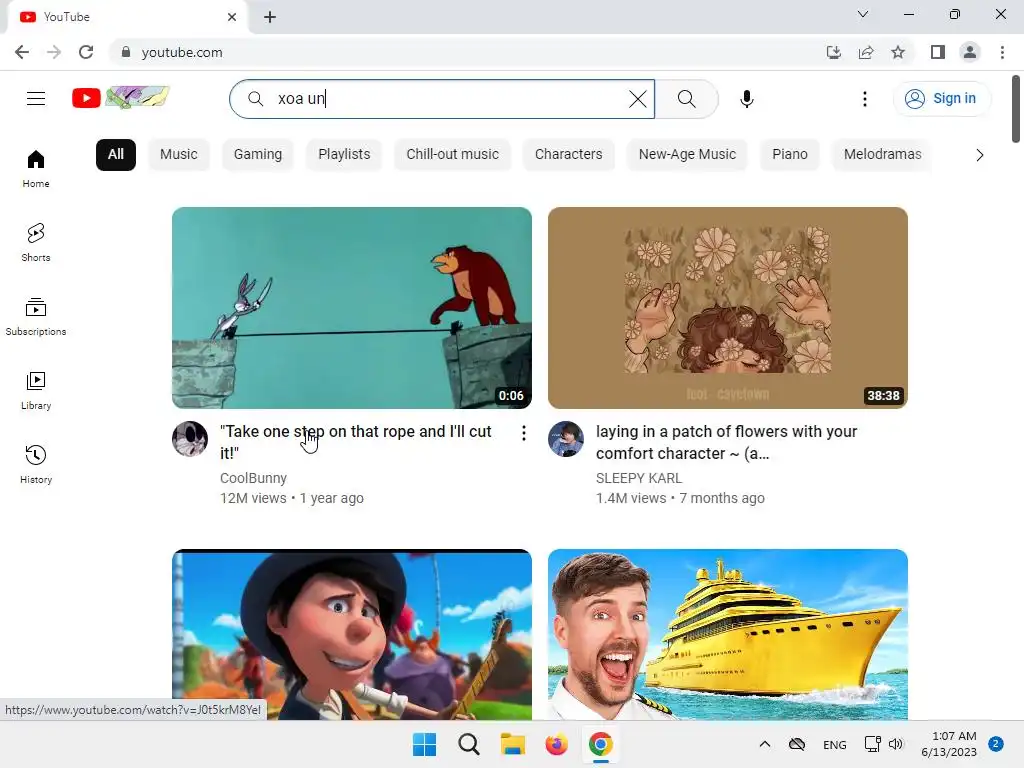Open Chrome's three-dot menu
Viewport: 1024px width, 768px height.
[x=1002, y=52]
